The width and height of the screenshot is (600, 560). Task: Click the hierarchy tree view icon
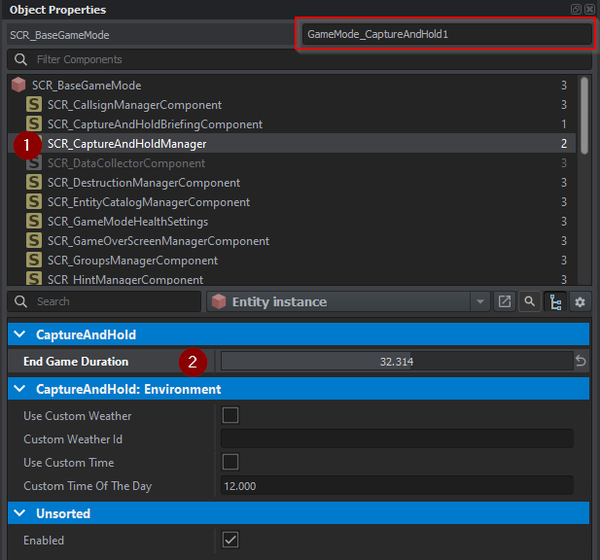pos(554,301)
